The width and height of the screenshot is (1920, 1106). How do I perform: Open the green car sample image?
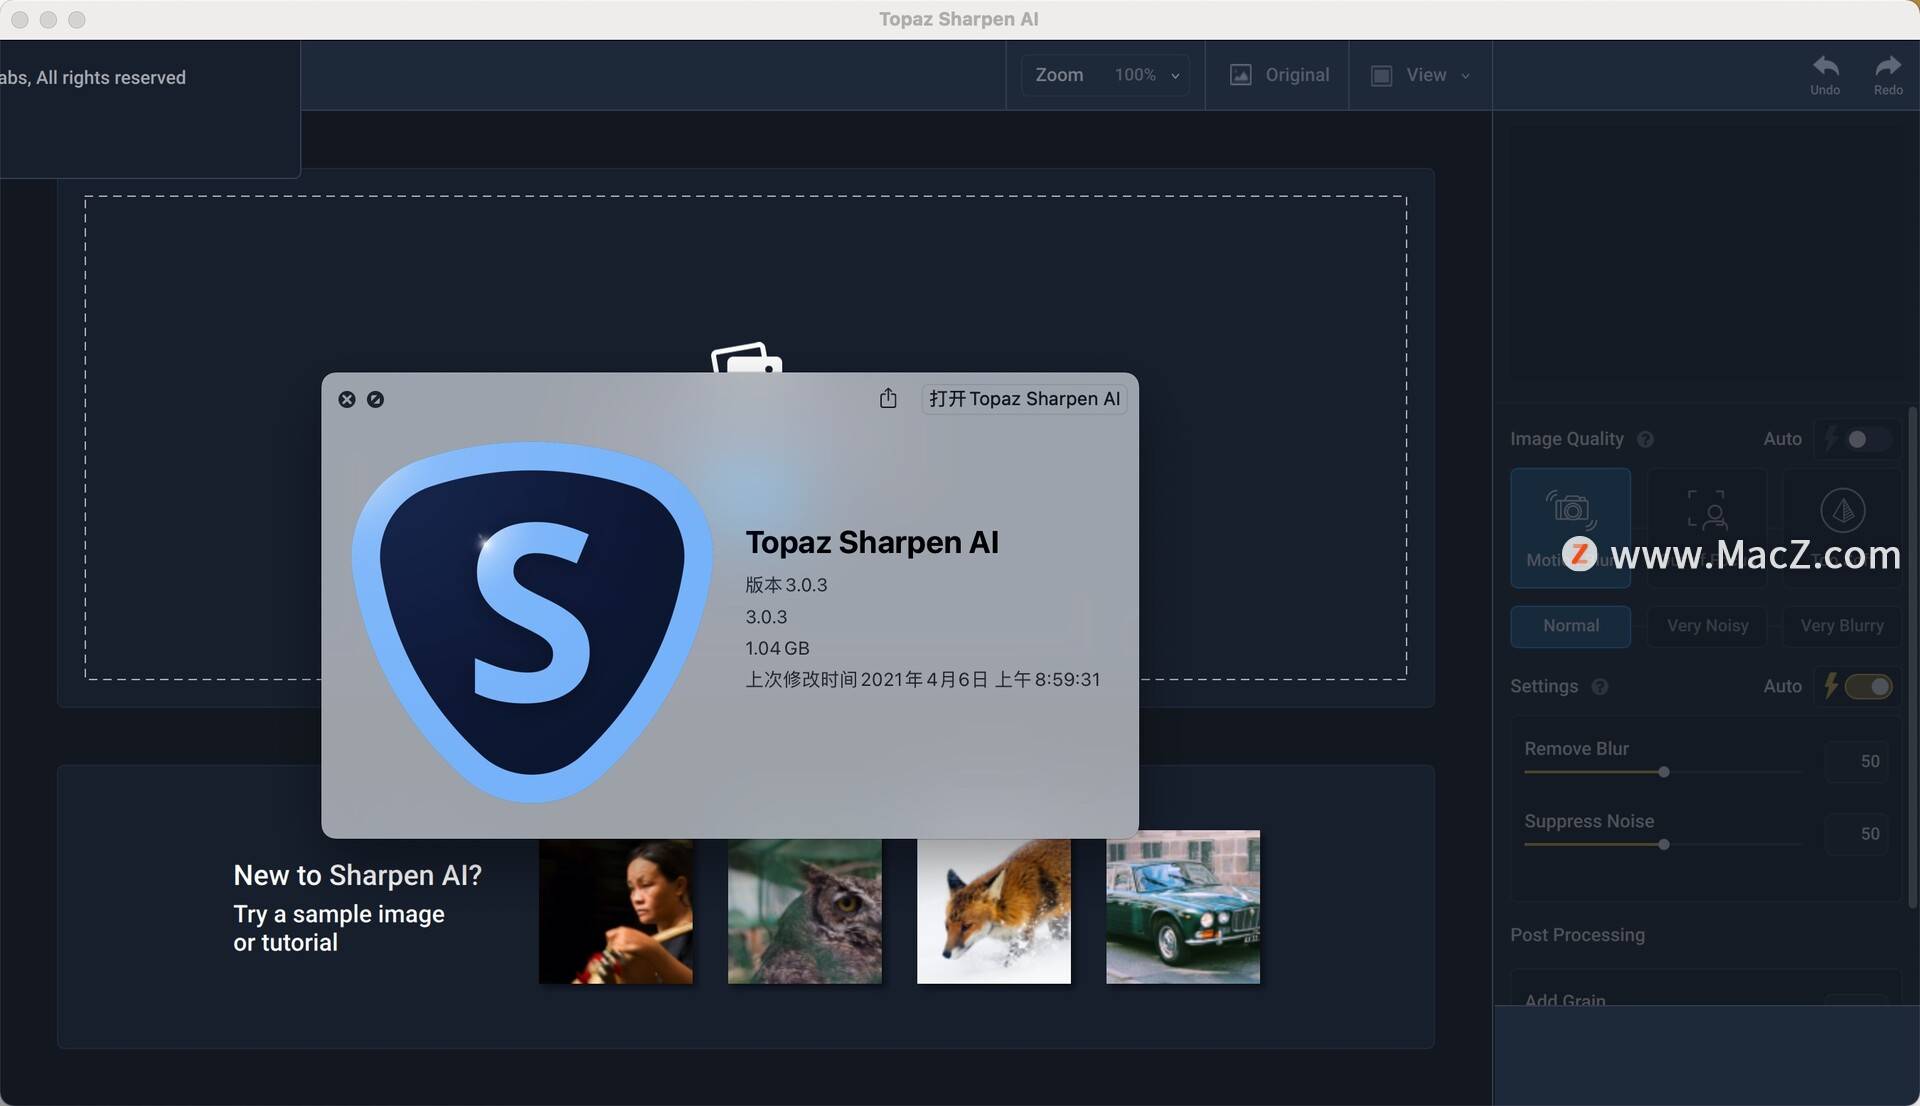point(1183,907)
